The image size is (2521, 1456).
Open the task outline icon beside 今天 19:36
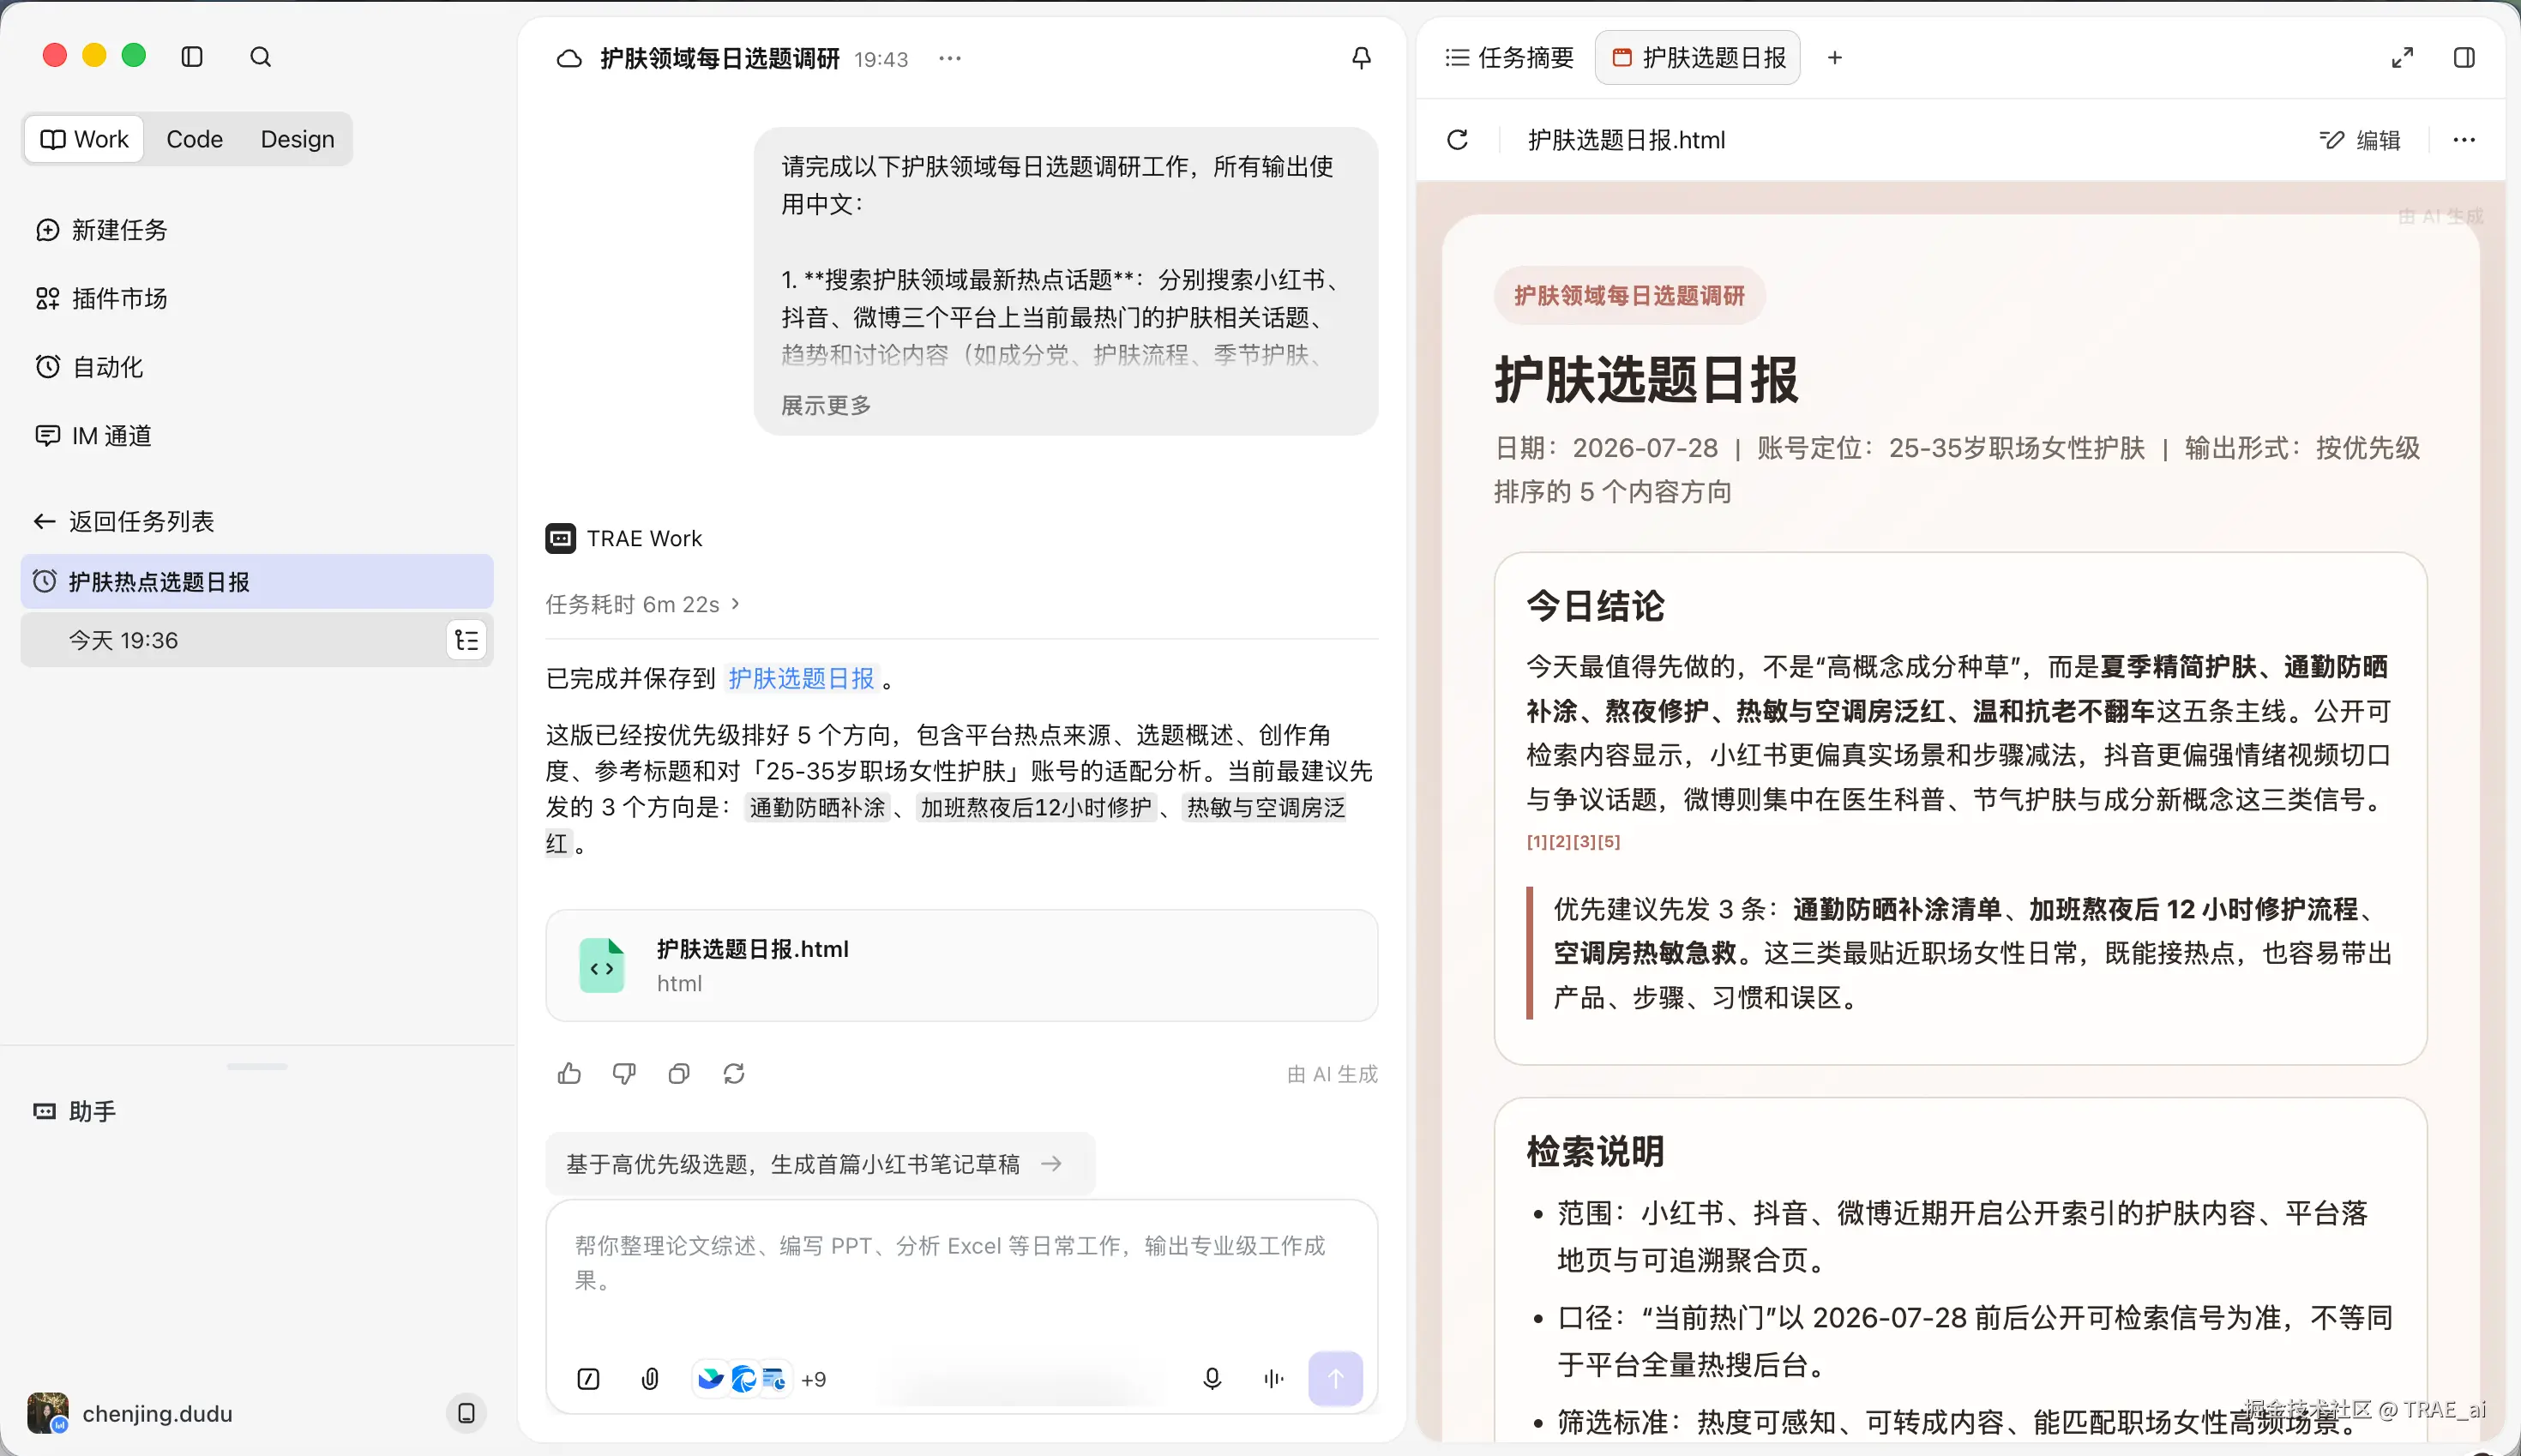point(466,640)
